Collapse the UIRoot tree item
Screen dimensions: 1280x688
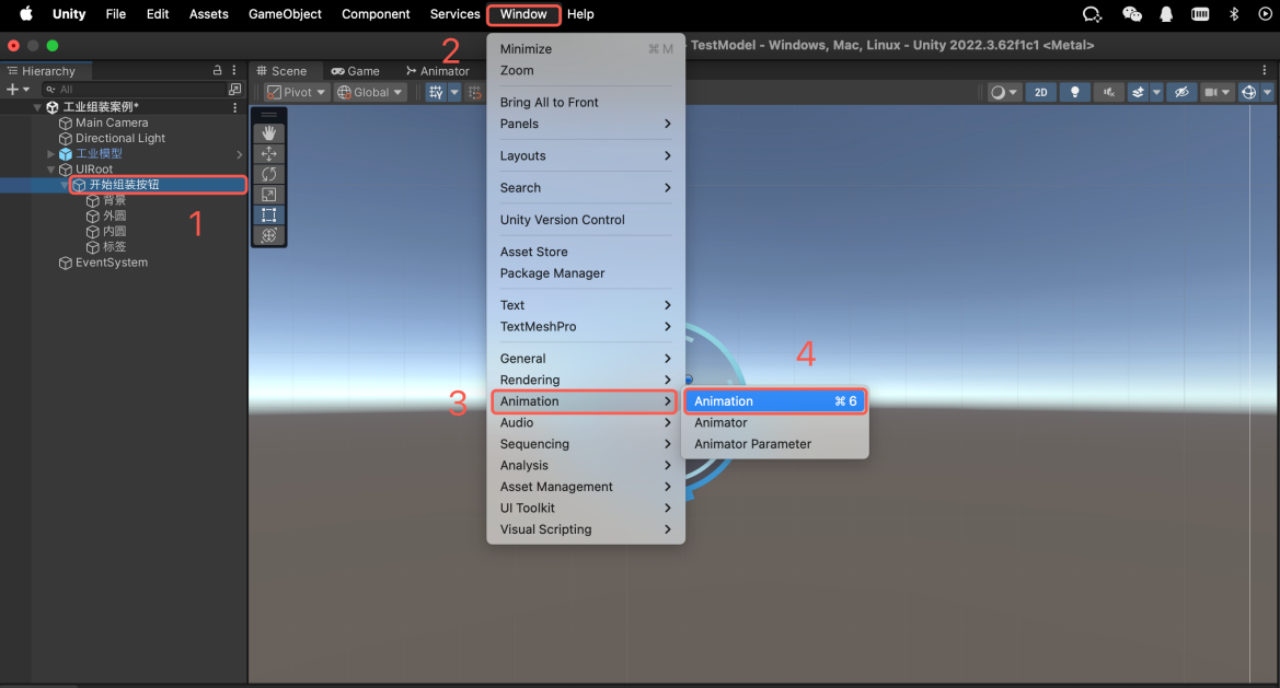click(51, 170)
